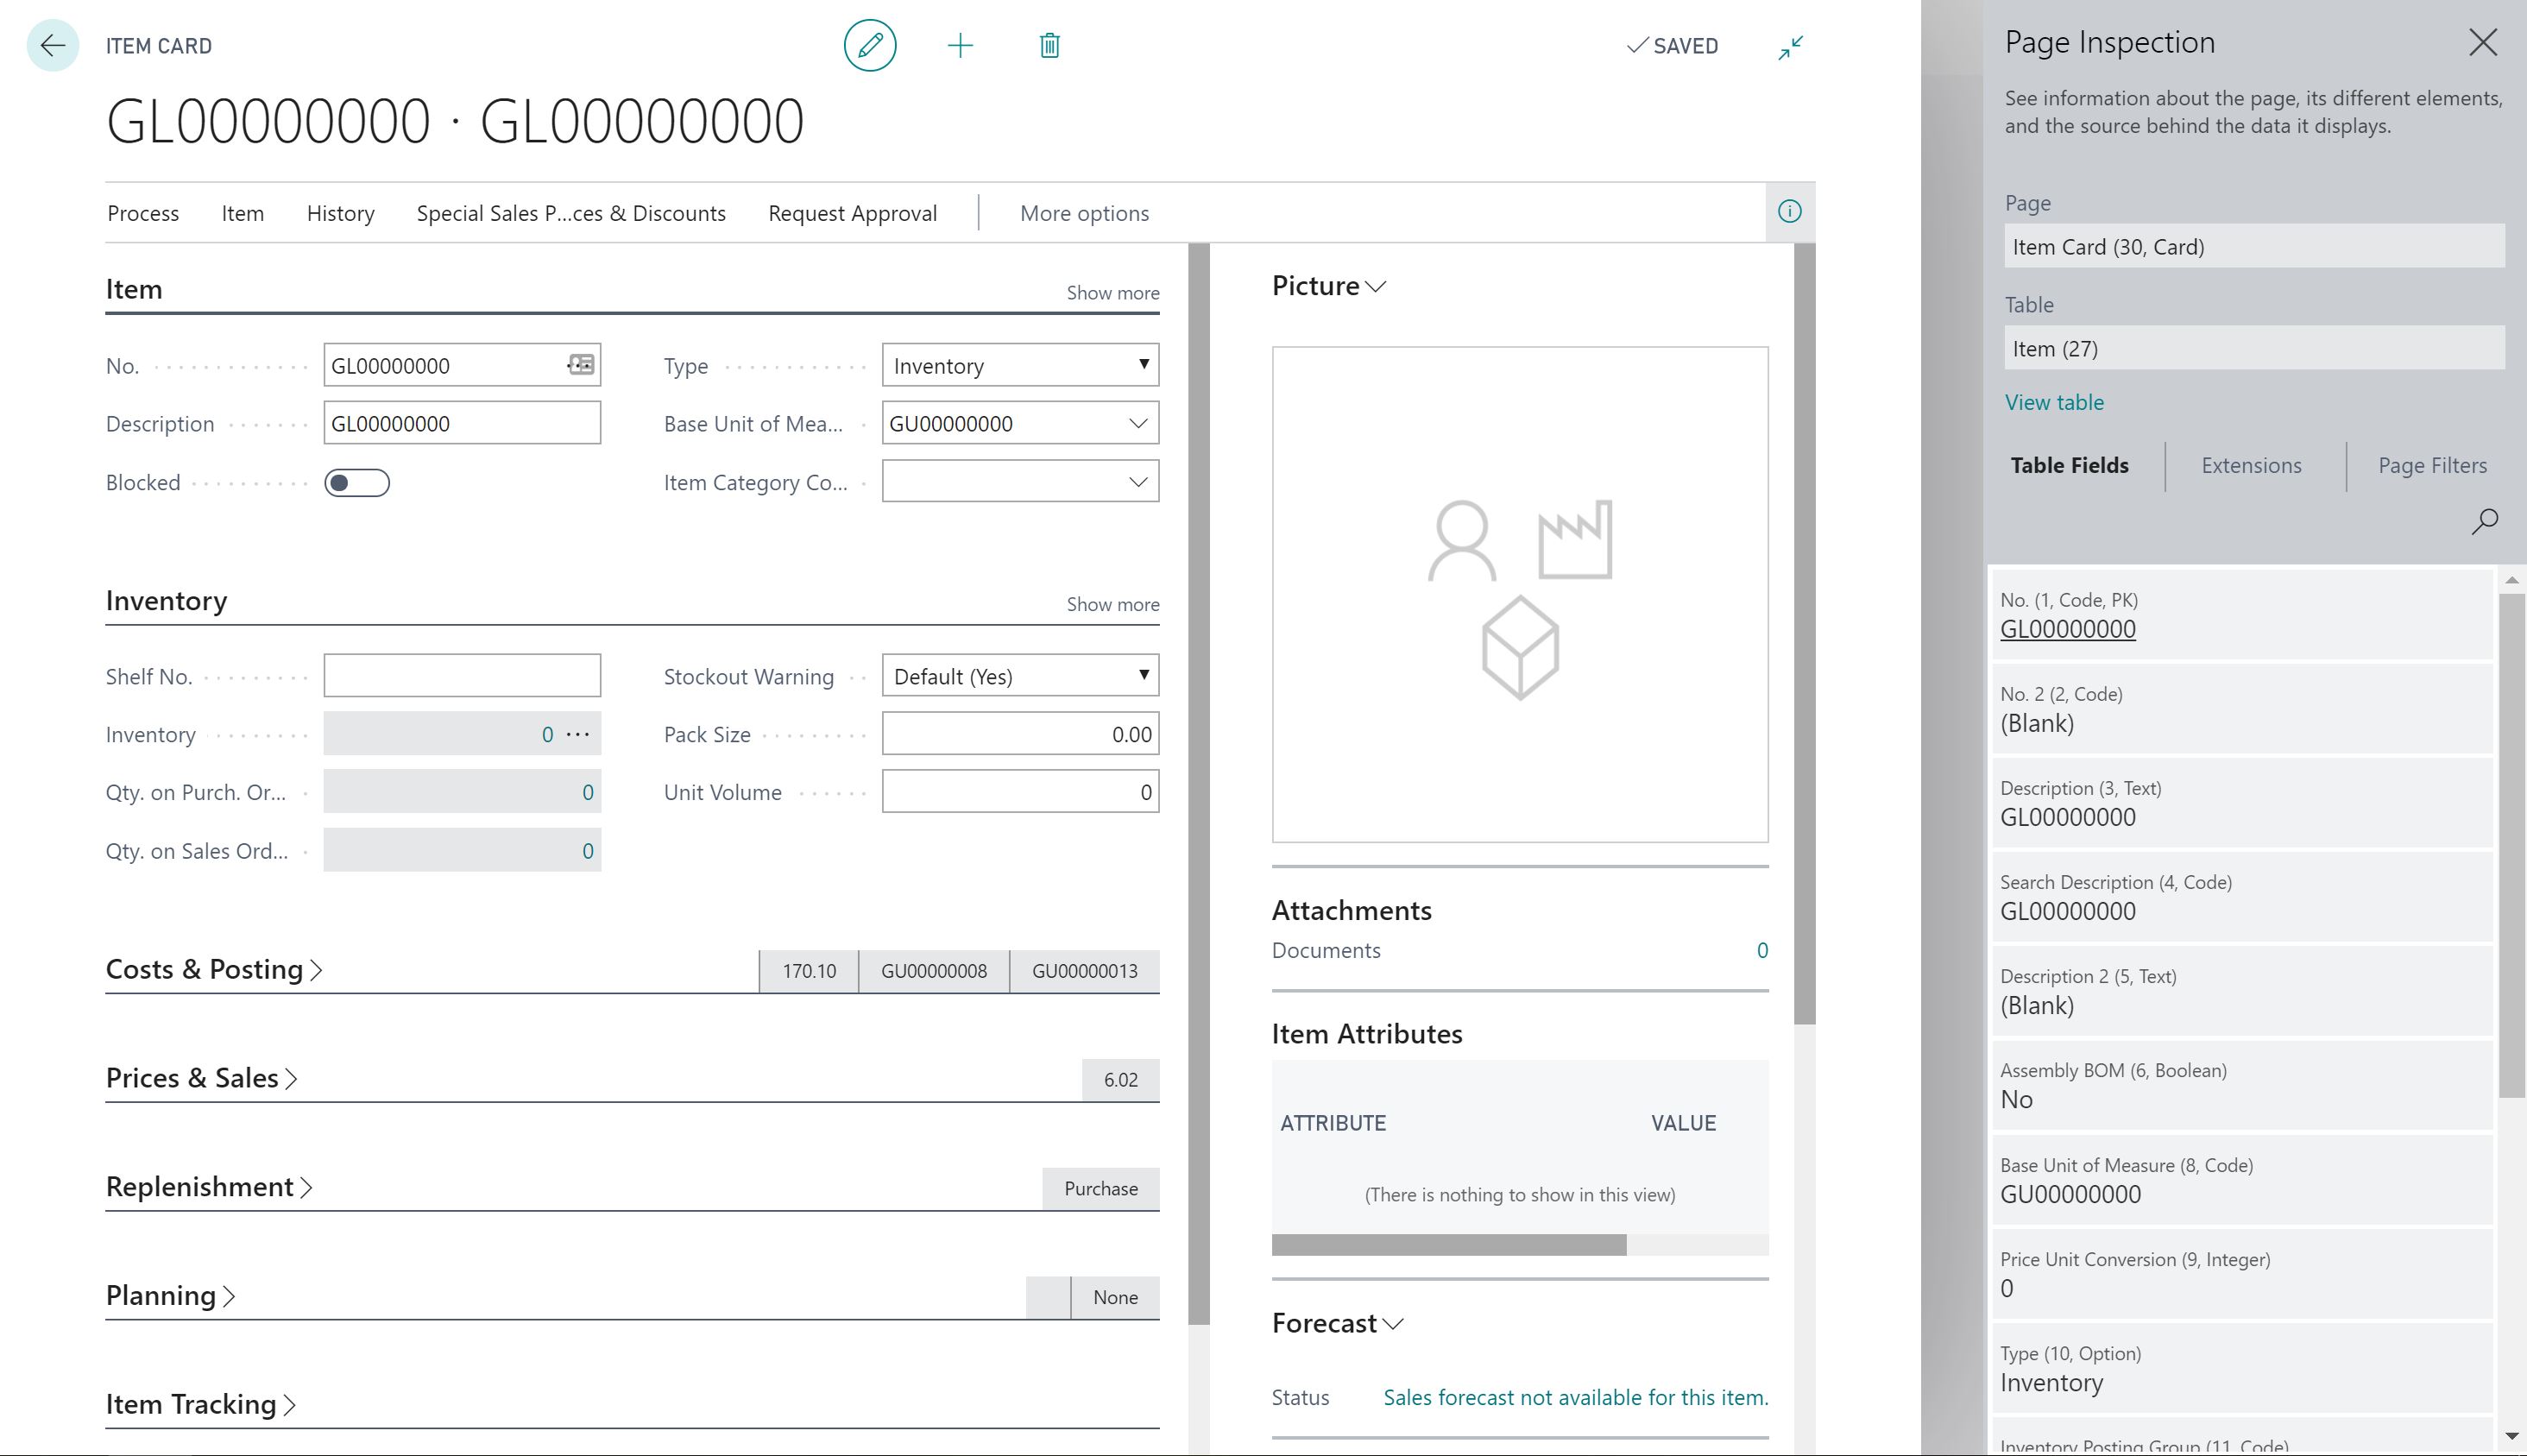
Task: Click assist-edit icon in No. field
Action: pos(581,365)
